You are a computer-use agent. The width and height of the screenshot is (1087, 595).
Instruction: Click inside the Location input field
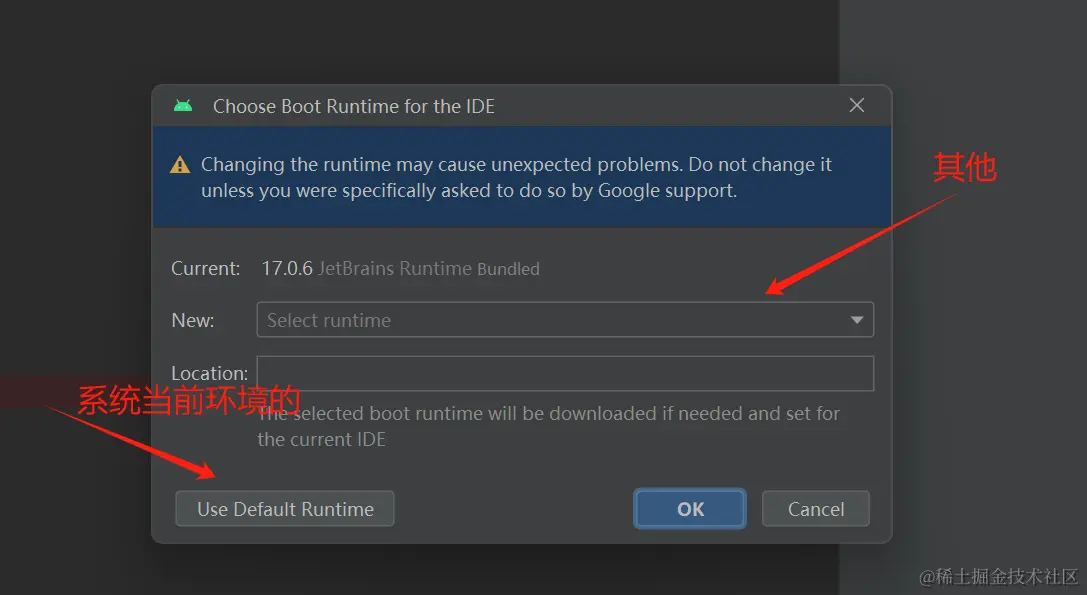pos(565,374)
